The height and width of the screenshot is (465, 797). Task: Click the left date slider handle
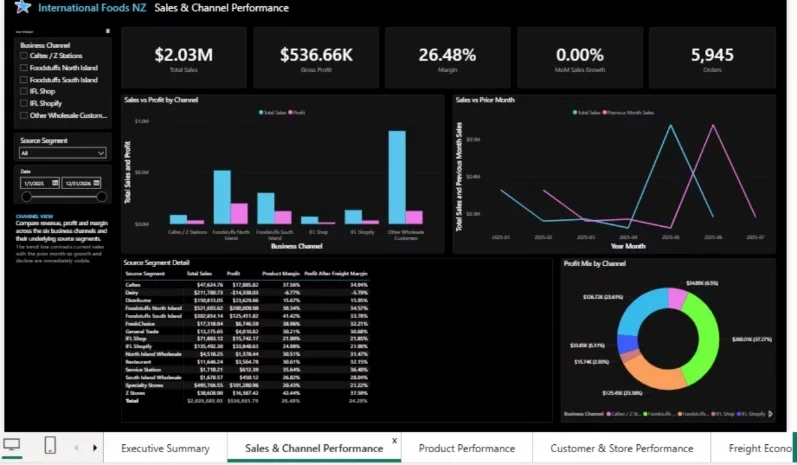point(26,197)
